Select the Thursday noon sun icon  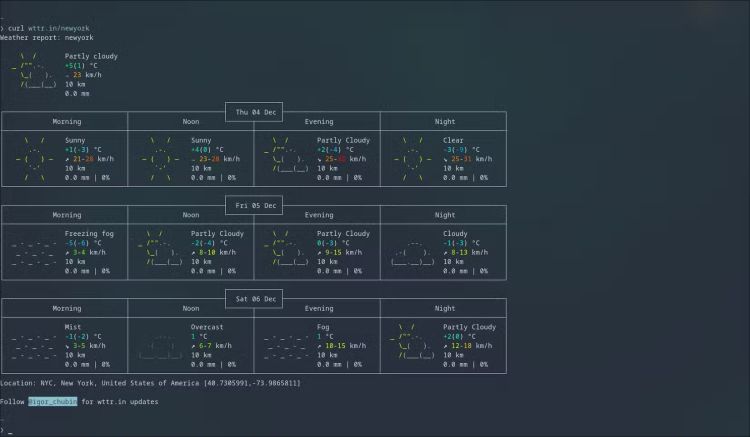point(160,159)
